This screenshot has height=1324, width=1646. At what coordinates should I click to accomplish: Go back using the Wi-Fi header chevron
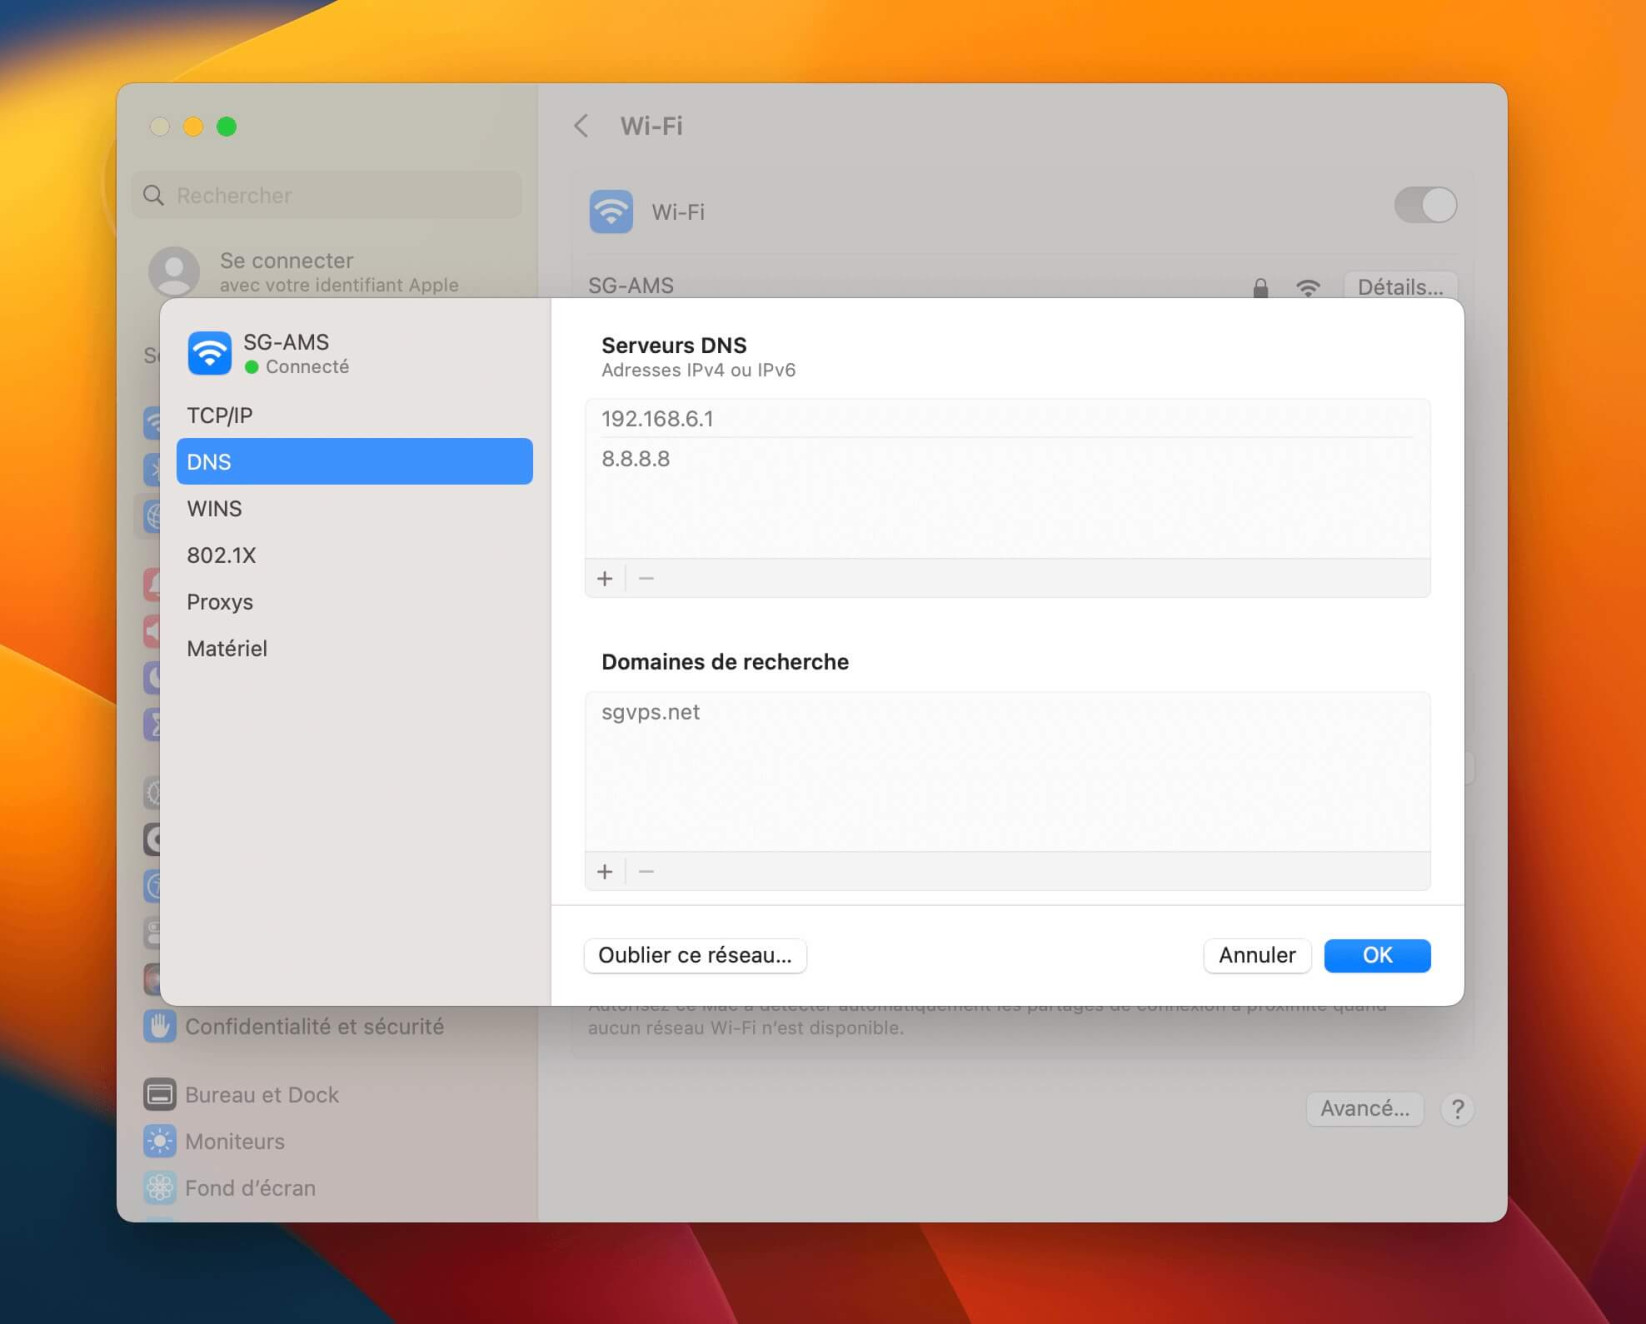click(x=581, y=126)
